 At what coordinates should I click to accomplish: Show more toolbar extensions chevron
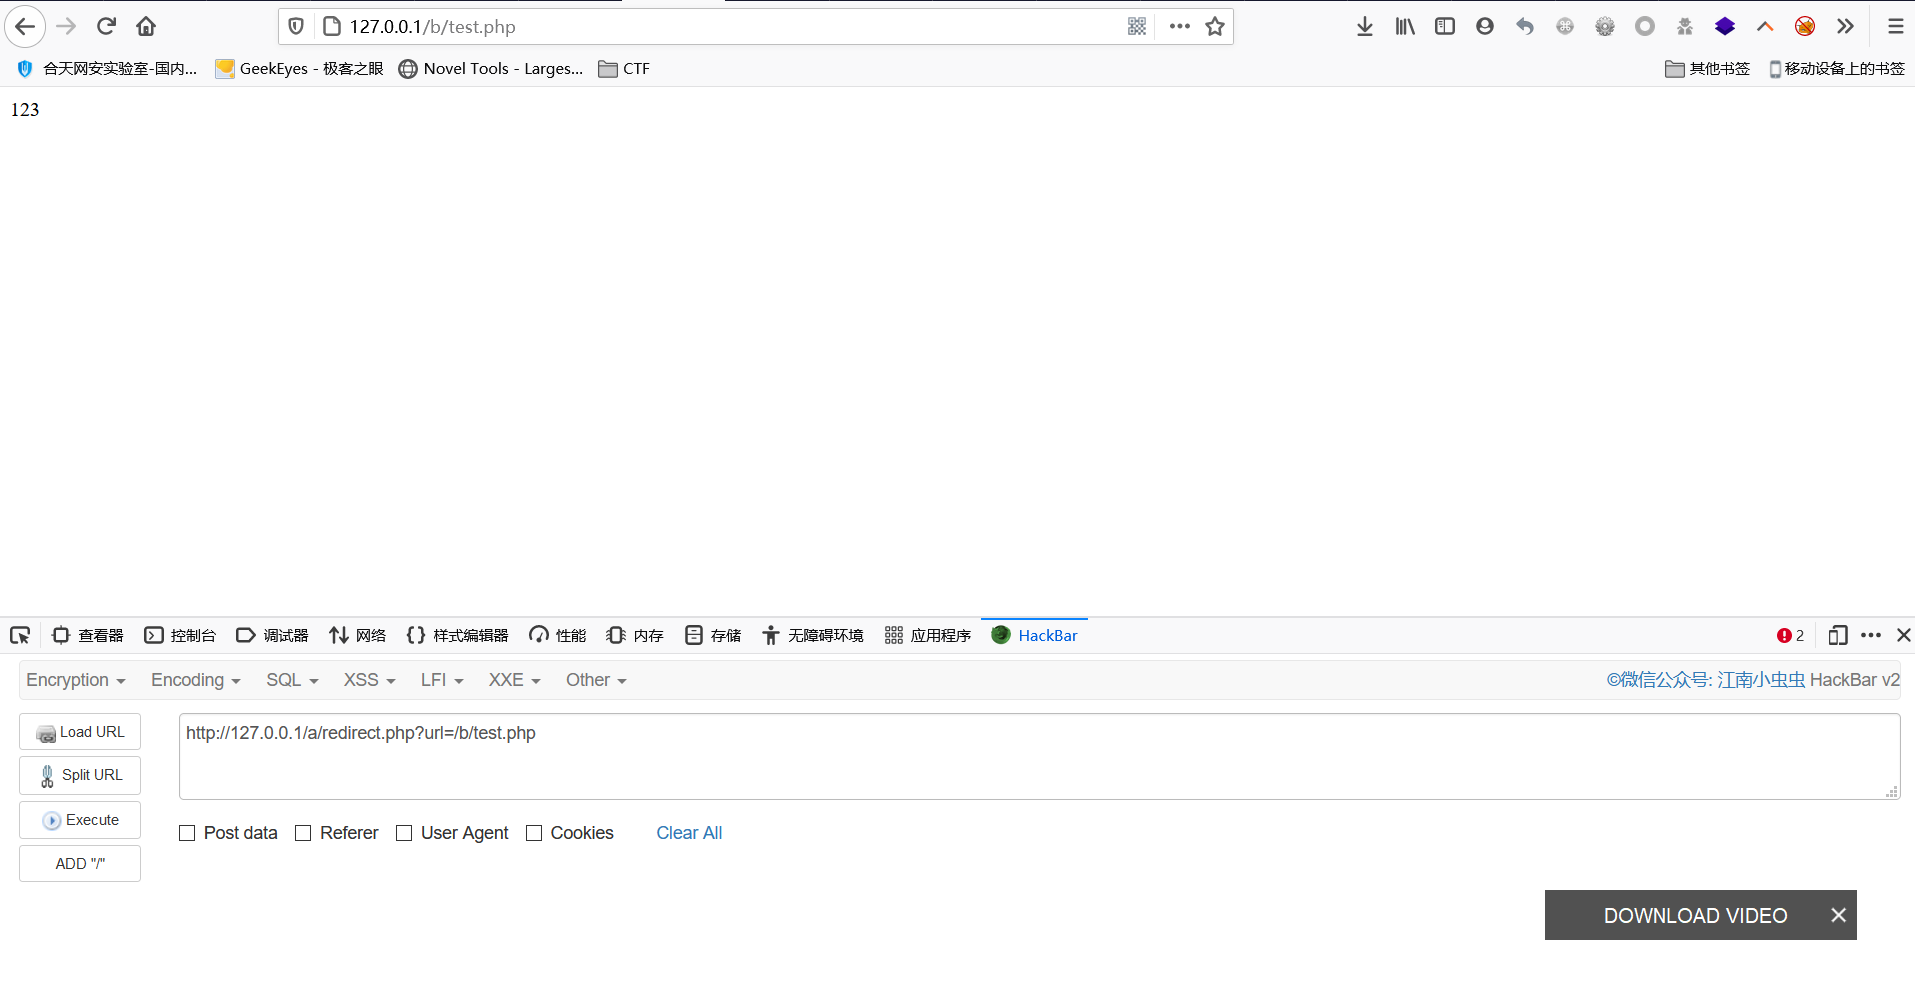point(1845,26)
